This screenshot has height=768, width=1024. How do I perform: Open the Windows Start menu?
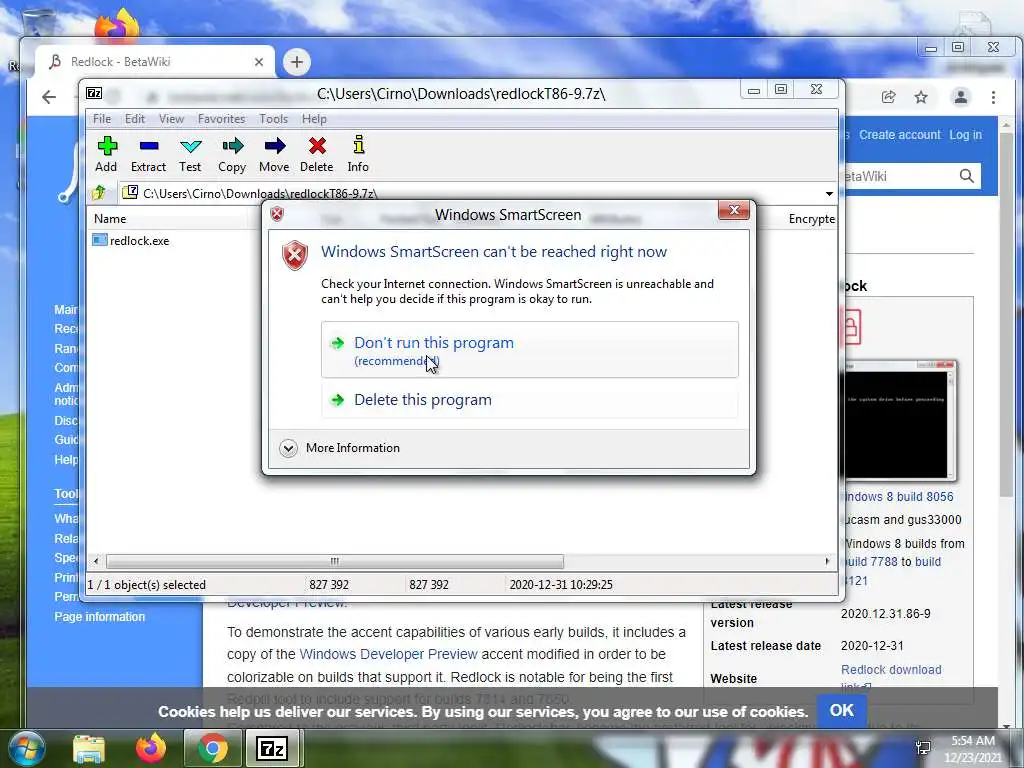pos(27,748)
